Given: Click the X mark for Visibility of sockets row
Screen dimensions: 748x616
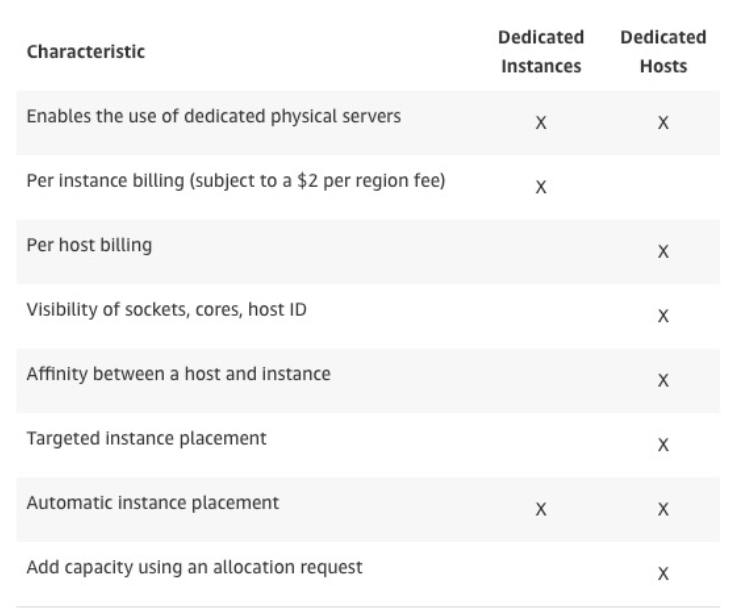Looking at the screenshot, I should pos(663,316).
